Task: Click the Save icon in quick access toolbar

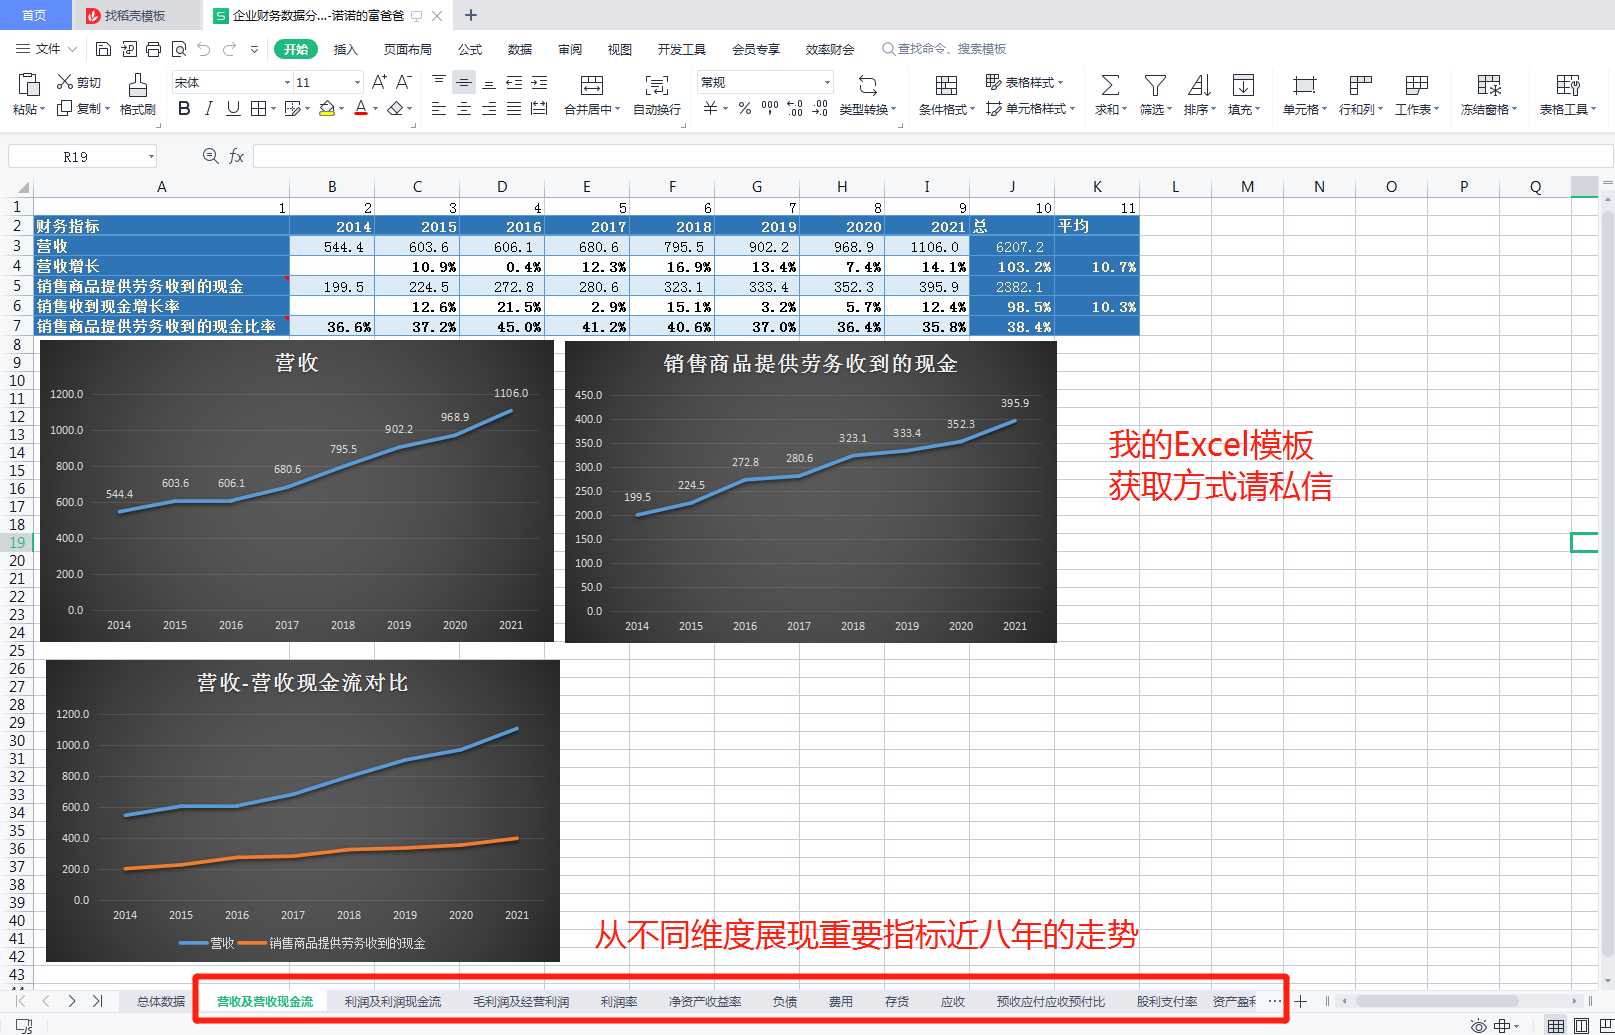Action: [103, 49]
